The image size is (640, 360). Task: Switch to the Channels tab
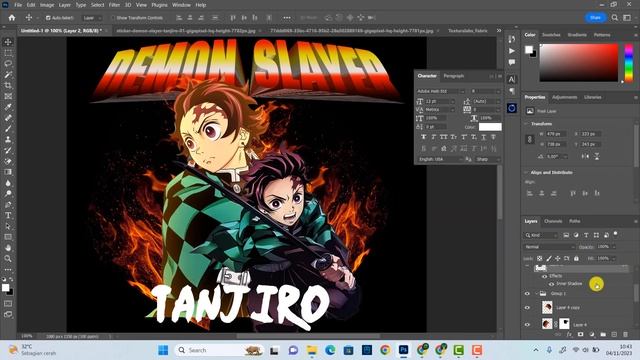click(553, 221)
